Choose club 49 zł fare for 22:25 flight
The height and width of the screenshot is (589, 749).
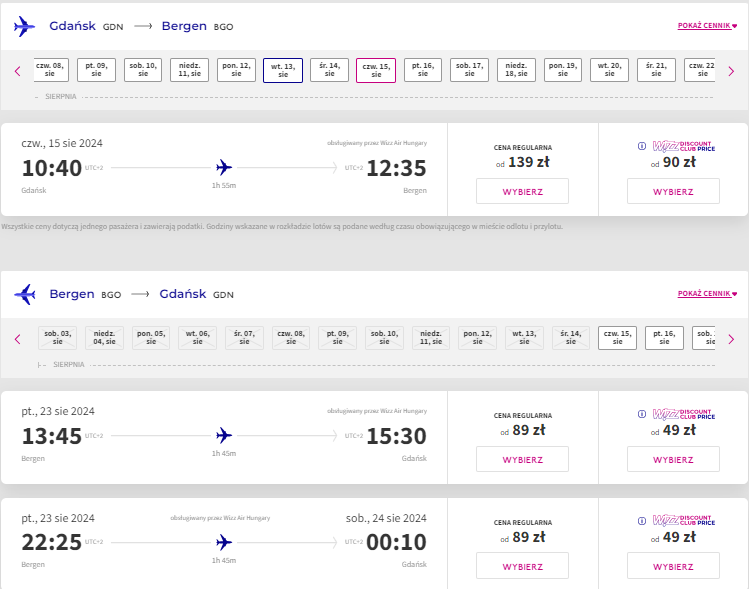point(673,566)
